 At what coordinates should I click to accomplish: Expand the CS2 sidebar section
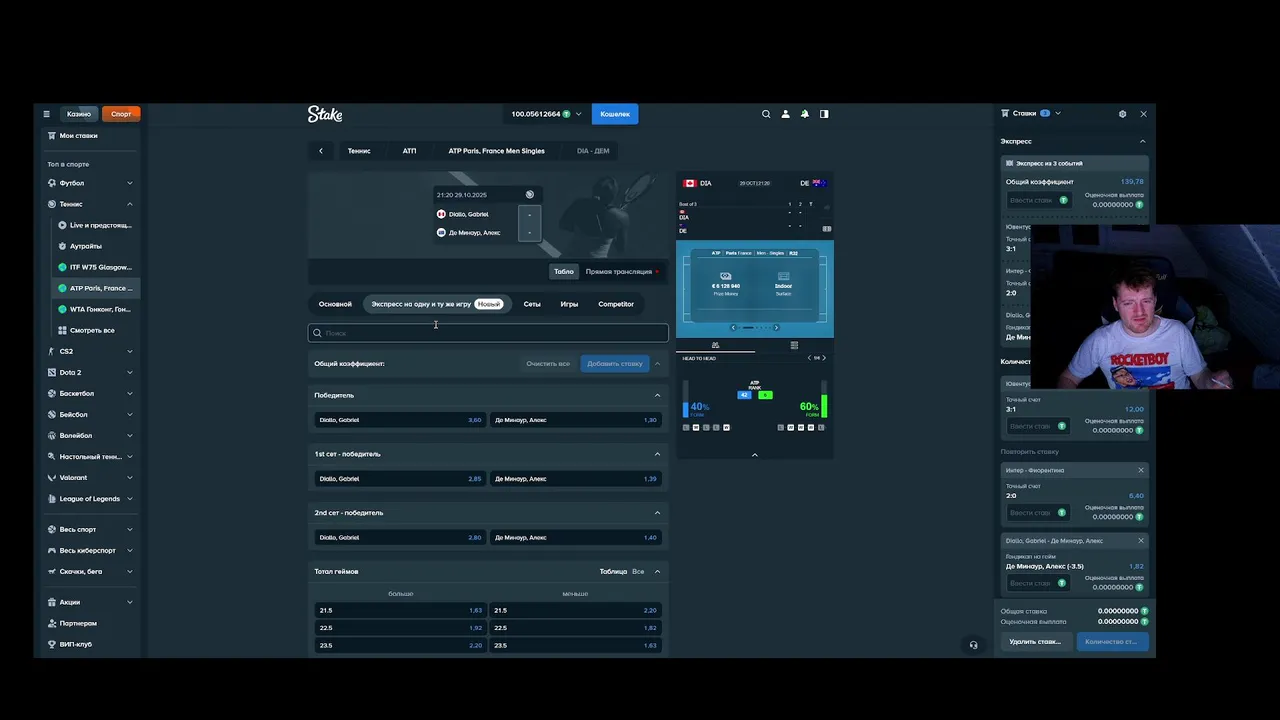(x=130, y=351)
